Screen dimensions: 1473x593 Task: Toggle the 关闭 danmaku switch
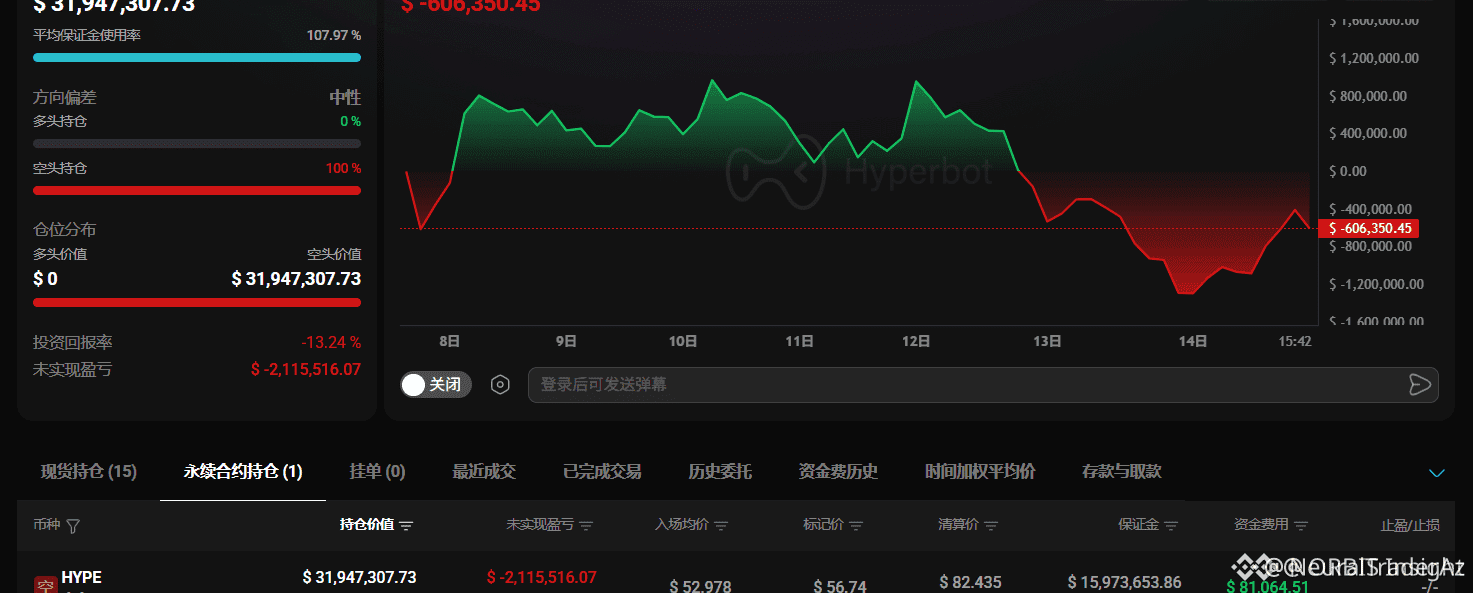[436, 385]
